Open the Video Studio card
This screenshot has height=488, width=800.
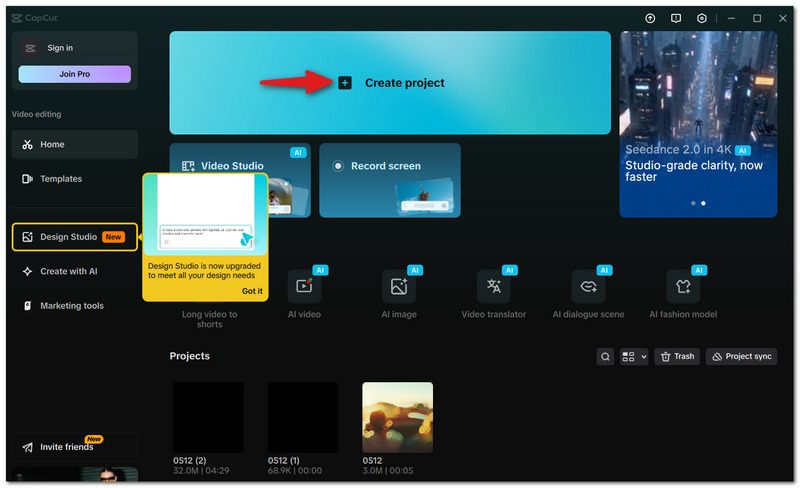coord(240,180)
